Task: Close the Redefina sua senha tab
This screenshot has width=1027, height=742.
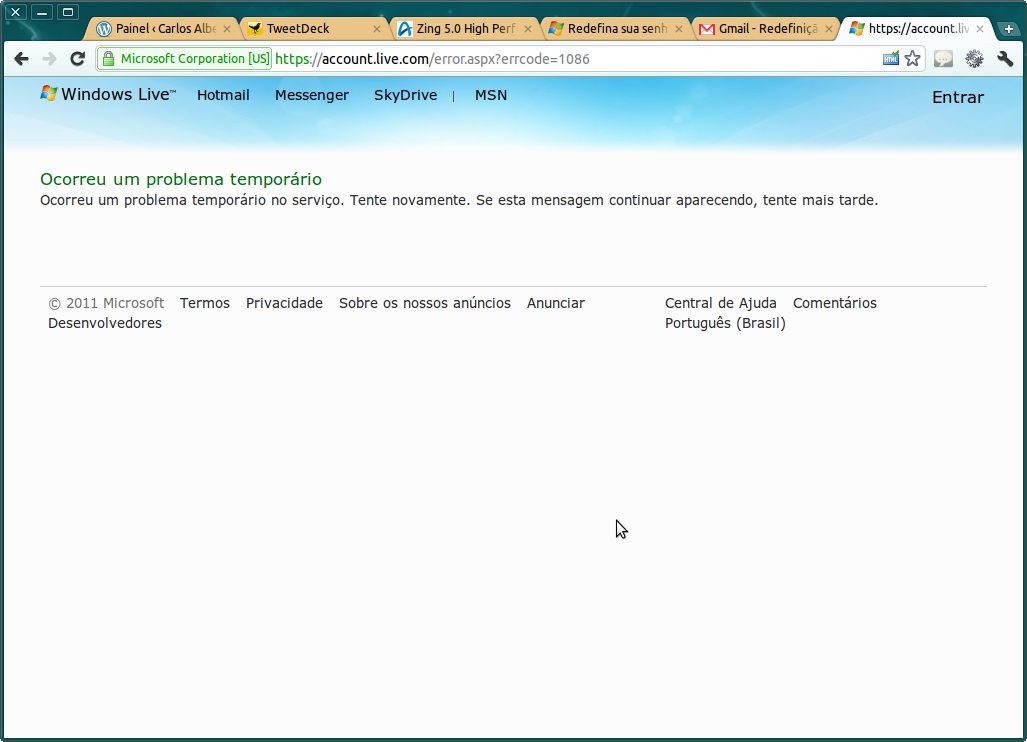Action: (x=679, y=29)
